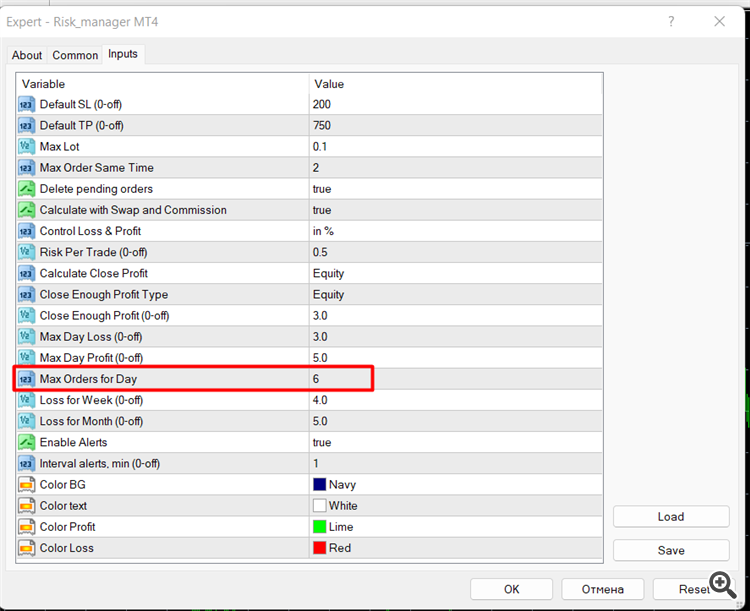Click the icon beside Loss for Week
The height and width of the screenshot is (611, 750).
(x=26, y=400)
